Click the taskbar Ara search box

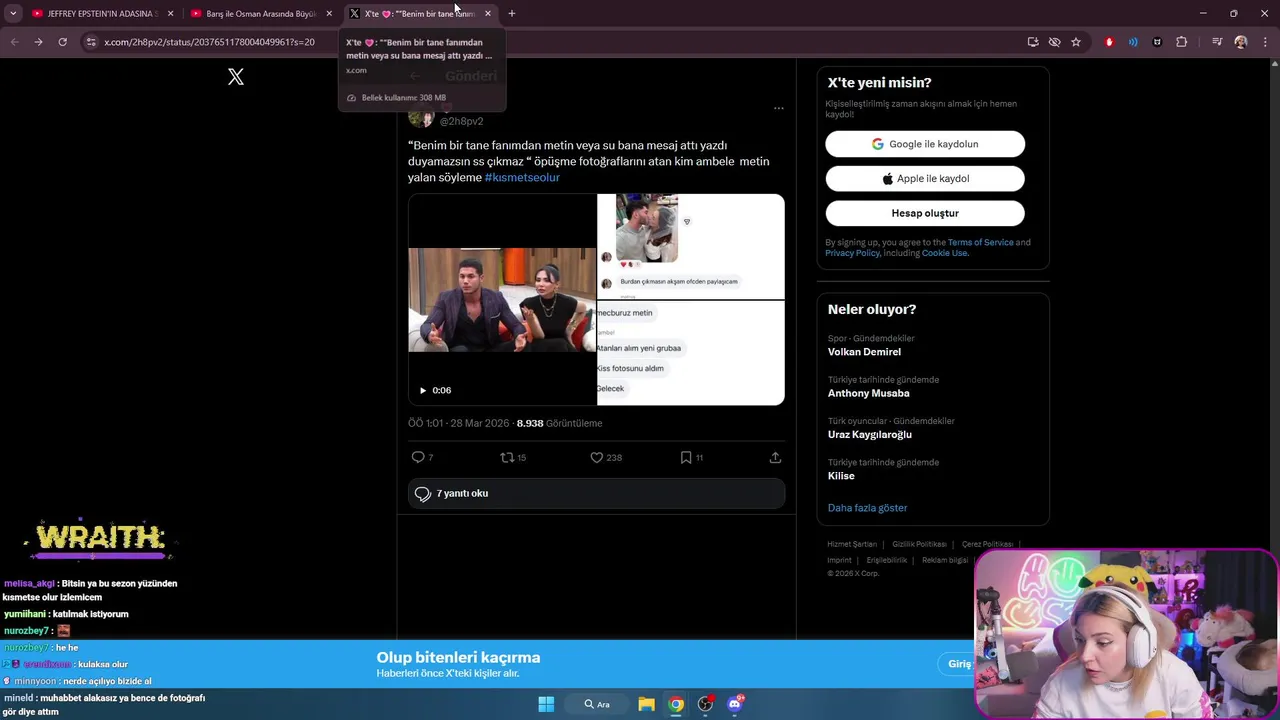[598, 704]
